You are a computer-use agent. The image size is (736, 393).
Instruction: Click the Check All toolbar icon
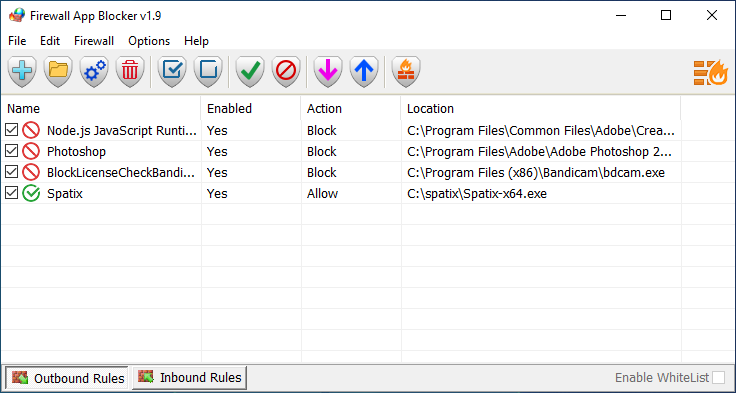(x=172, y=71)
